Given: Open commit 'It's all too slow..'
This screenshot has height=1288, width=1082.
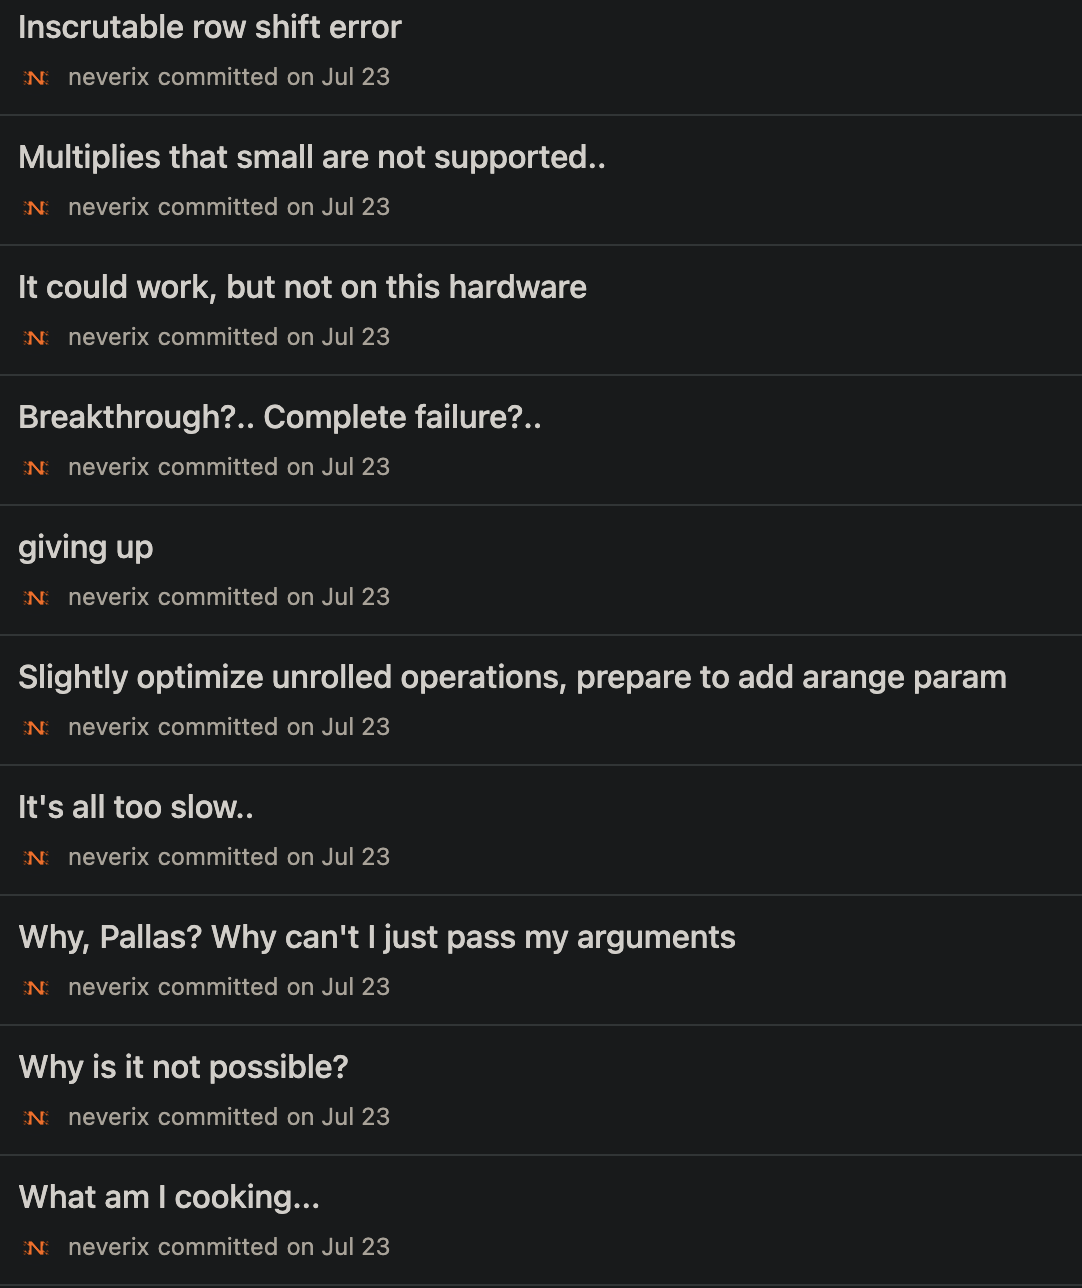Looking at the screenshot, I should coord(136,807).
